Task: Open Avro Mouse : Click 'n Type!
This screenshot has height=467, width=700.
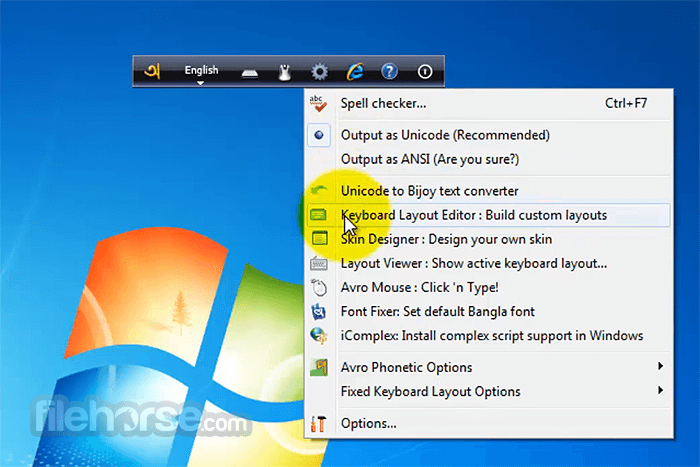Action: (489, 287)
